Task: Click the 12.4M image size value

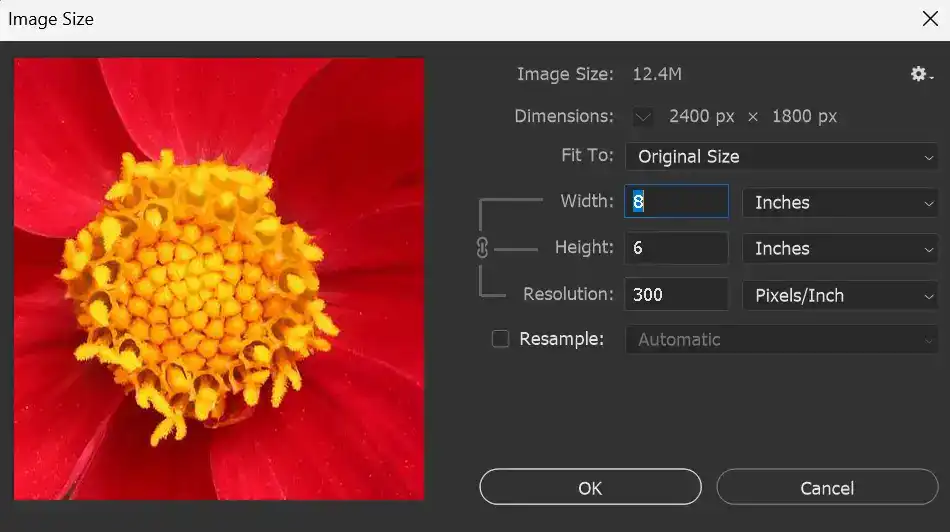Action: point(657,74)
